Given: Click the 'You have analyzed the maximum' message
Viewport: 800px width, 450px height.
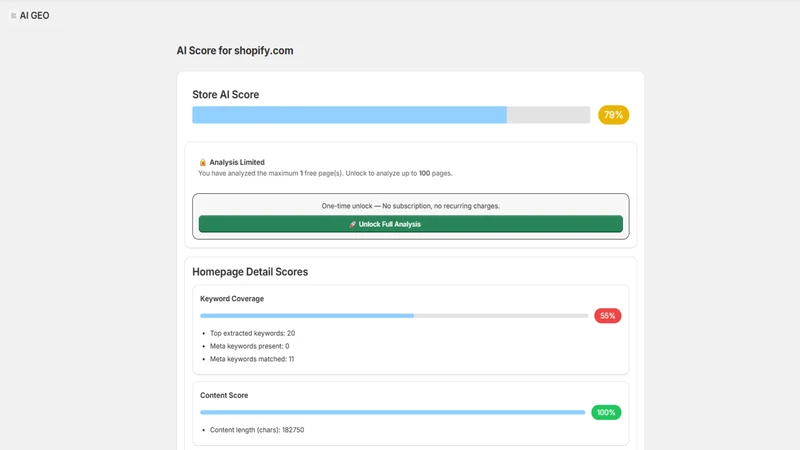Looking at the screenshot, I should [325, 173].
